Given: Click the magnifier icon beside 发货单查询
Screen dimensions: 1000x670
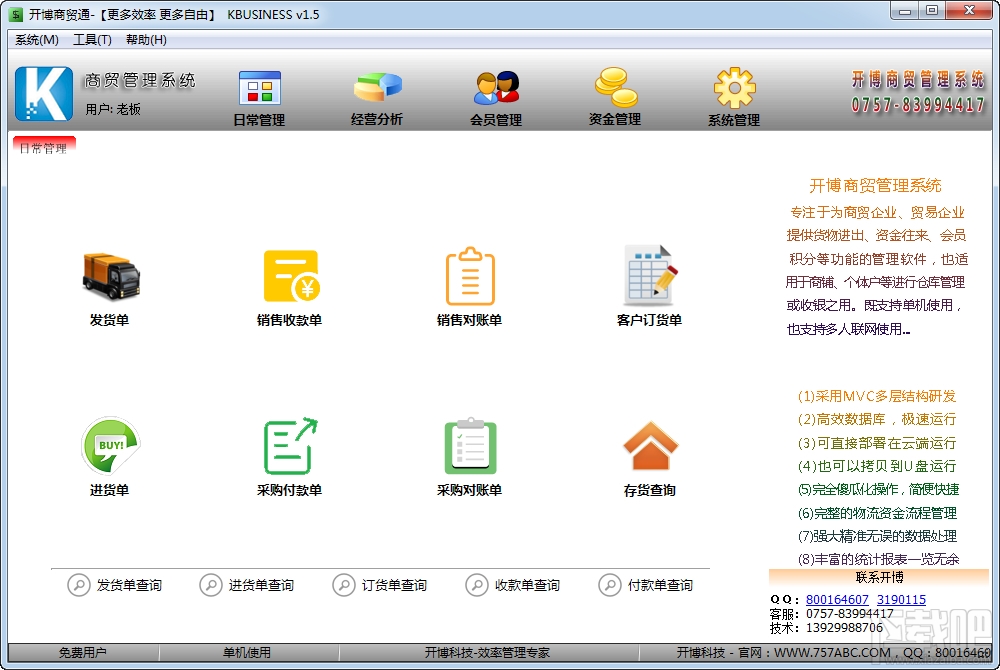Looking at the screenshot, I should pyautogui.click(x=79, y=585).
